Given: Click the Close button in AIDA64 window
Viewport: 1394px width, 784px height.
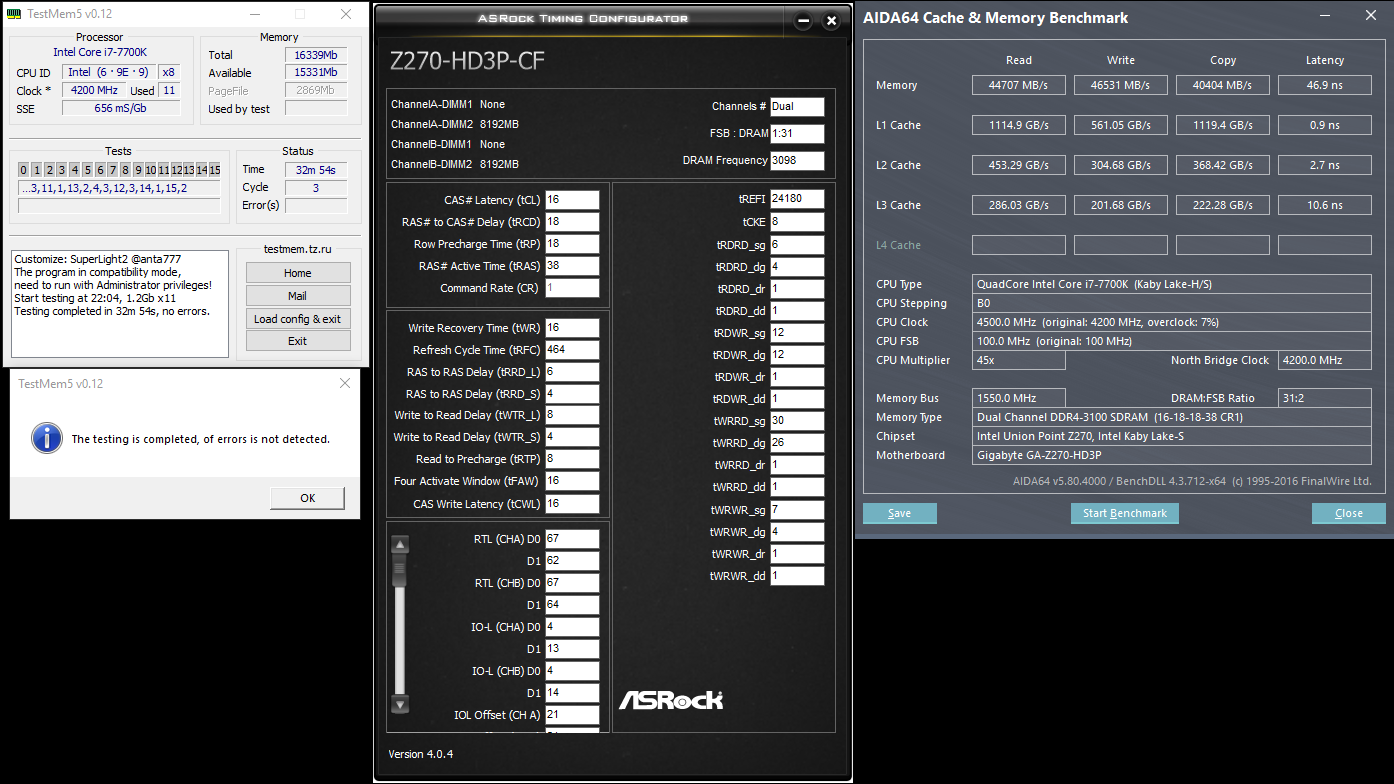Looking at the screenshot, I should [x=1349, y=513].
